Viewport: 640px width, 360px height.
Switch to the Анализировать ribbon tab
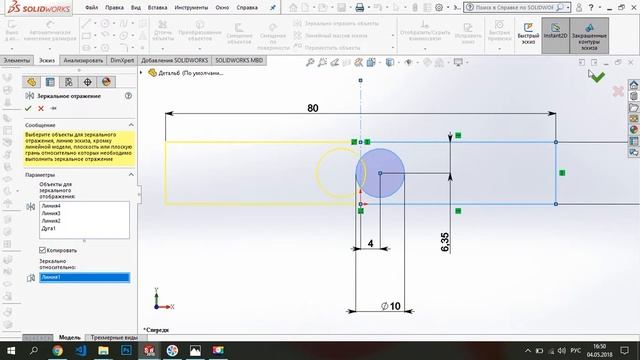pos(83,60)
